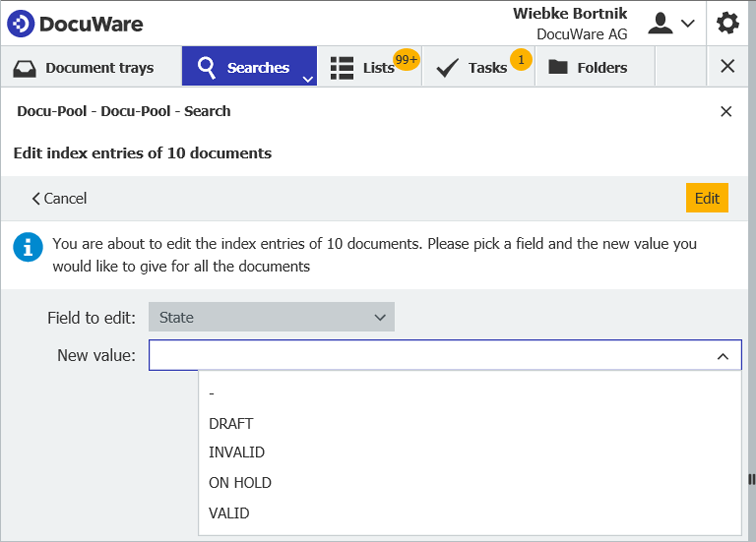
Task: Close the tab bar with X icon
Action: point(727,67)
